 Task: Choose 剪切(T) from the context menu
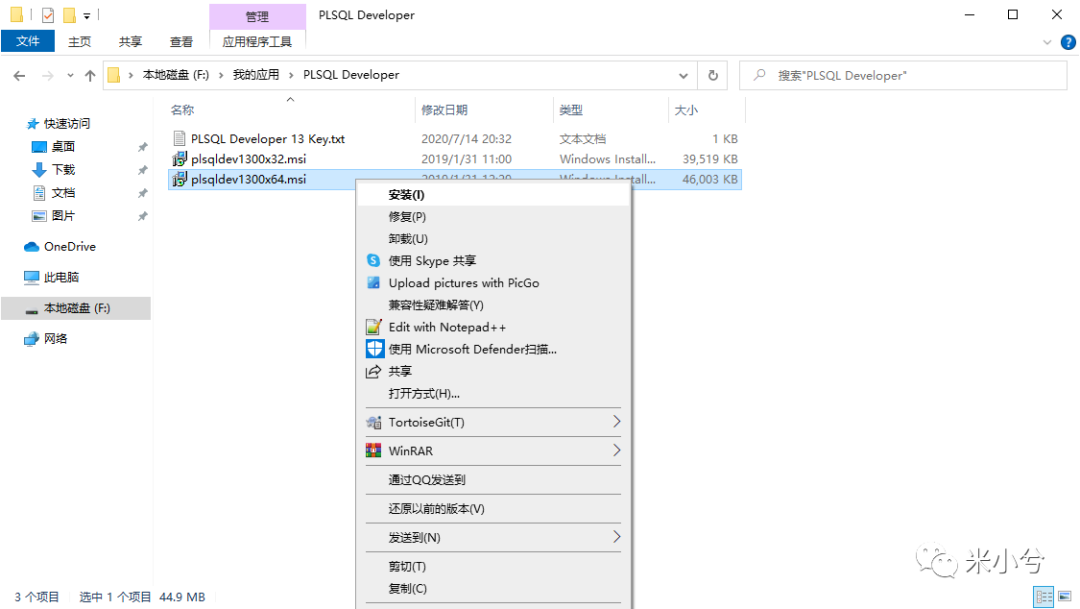(493, 566)
